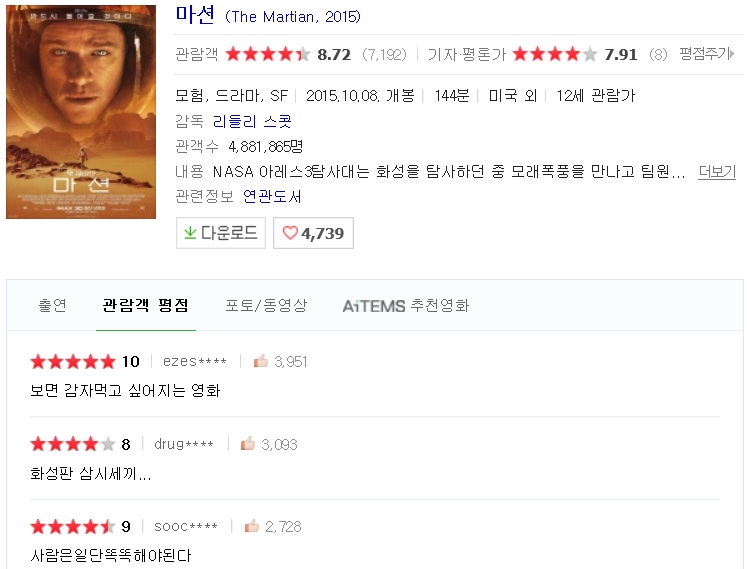Open AiTEMS 추천영화 tab
This screenshot has height=569, width=747.
[406, 305]
